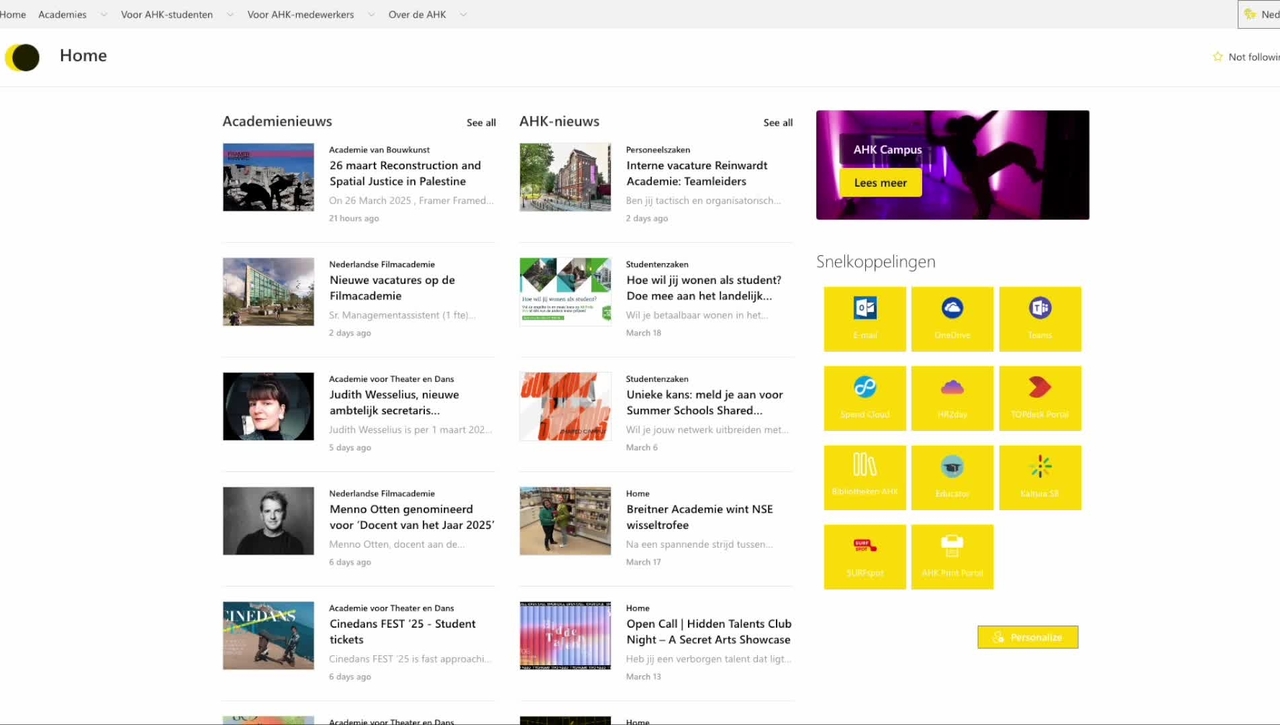The image size is (1280, 725).
Task: Click the Menno Otten portrait thumbnail
Action: pyautogui.click(x=268, y=521)
